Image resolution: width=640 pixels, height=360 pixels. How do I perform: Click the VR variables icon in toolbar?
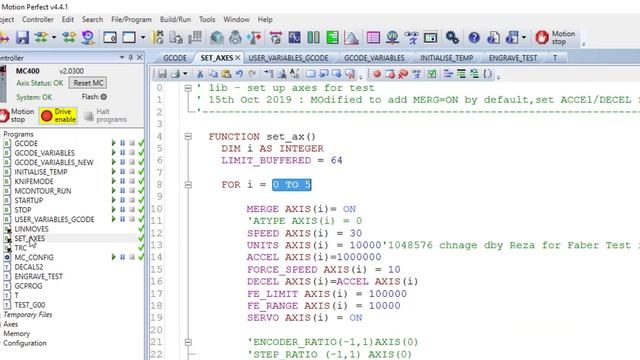point(392,38)
